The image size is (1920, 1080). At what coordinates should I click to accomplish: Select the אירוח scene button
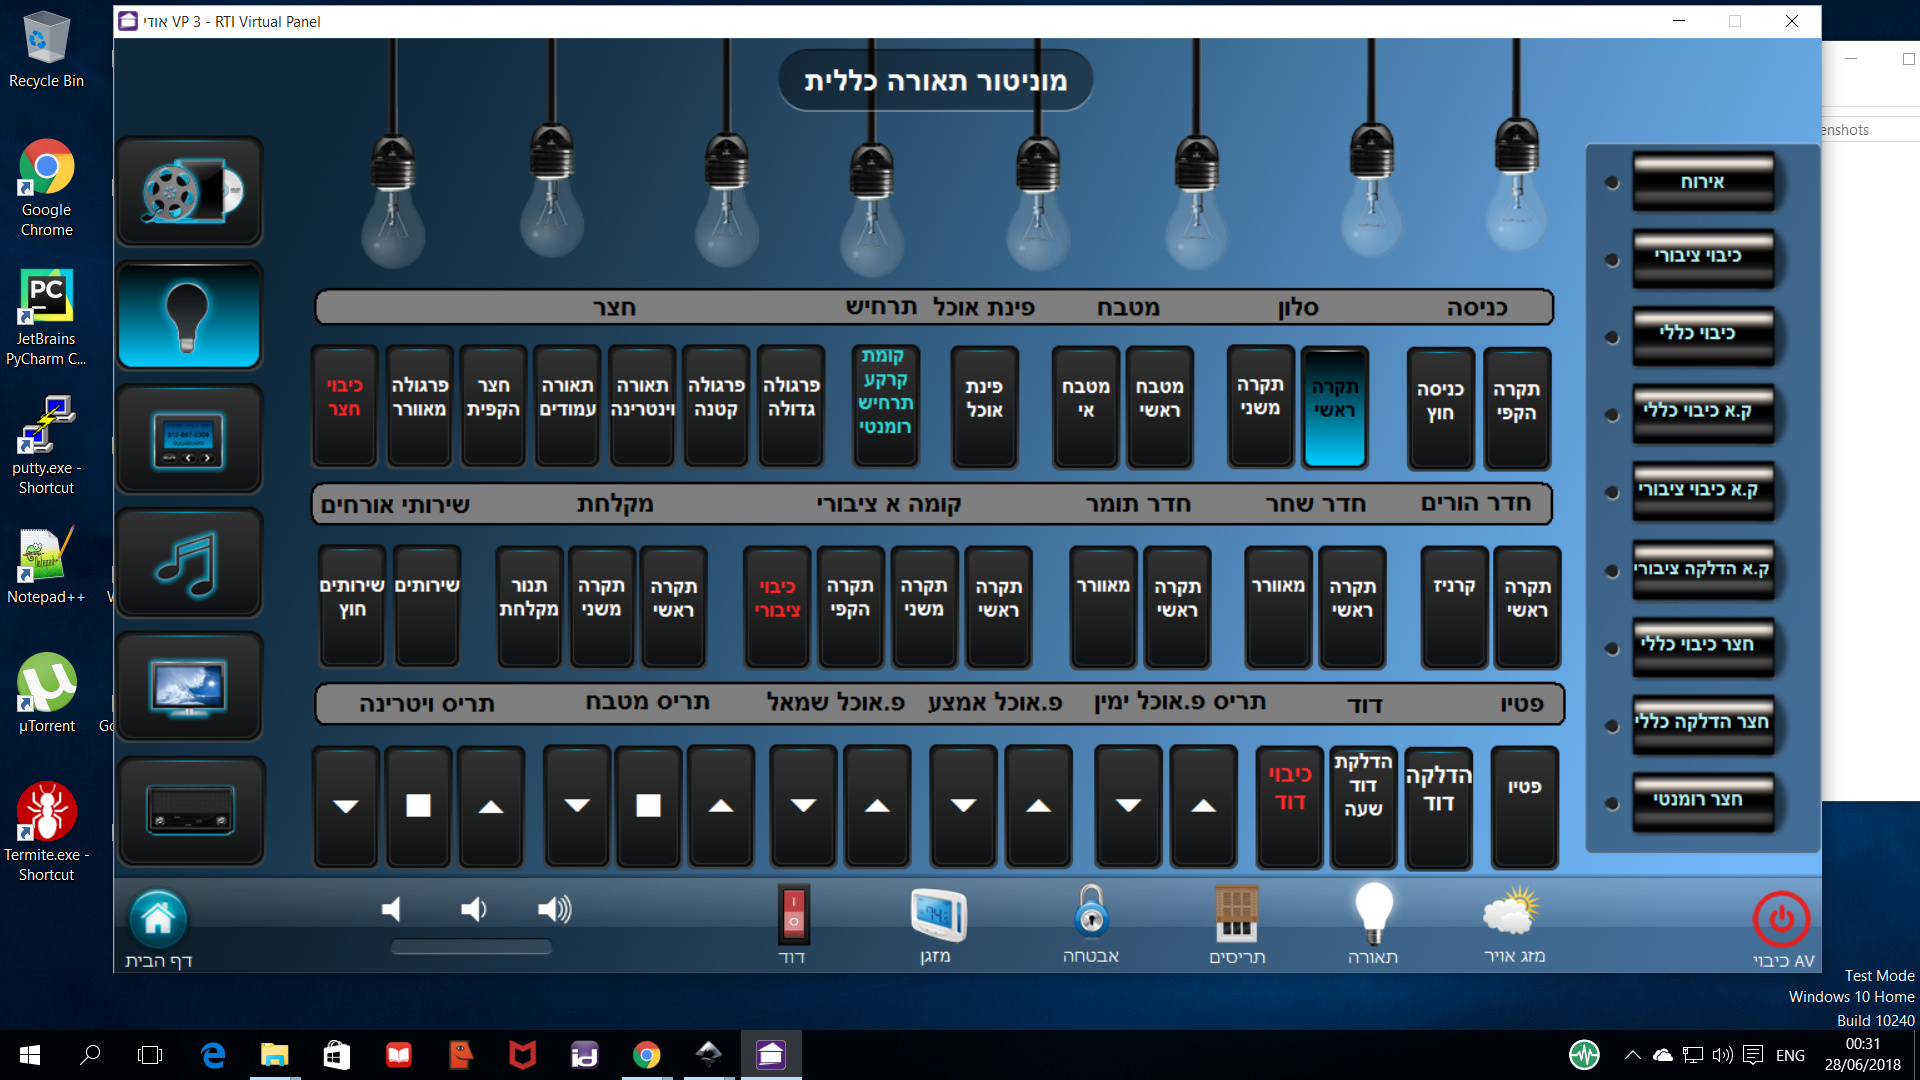(x=1702, y=182)
